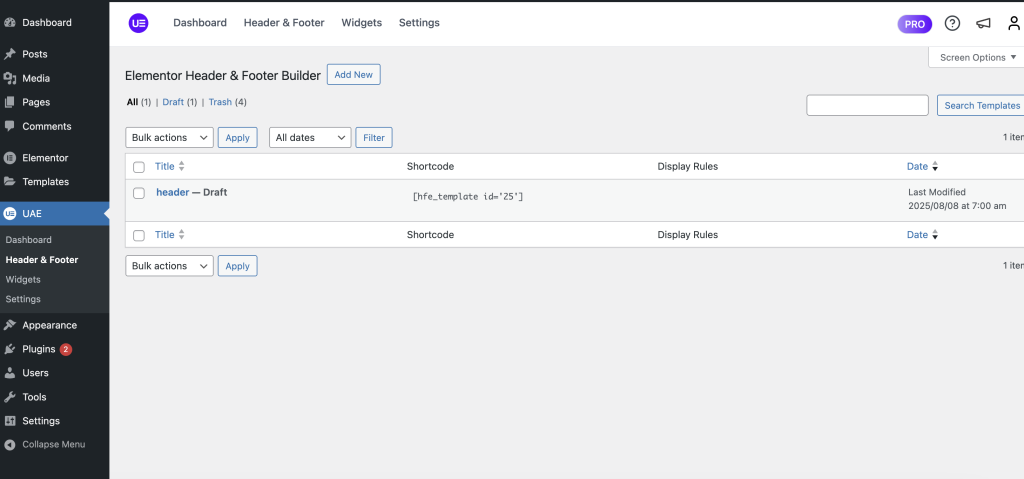The height and width of the screenshot is (479, 1024).
Task: Sort by the top Date column link
Action: pyautogui.click(x=918, y=167)
